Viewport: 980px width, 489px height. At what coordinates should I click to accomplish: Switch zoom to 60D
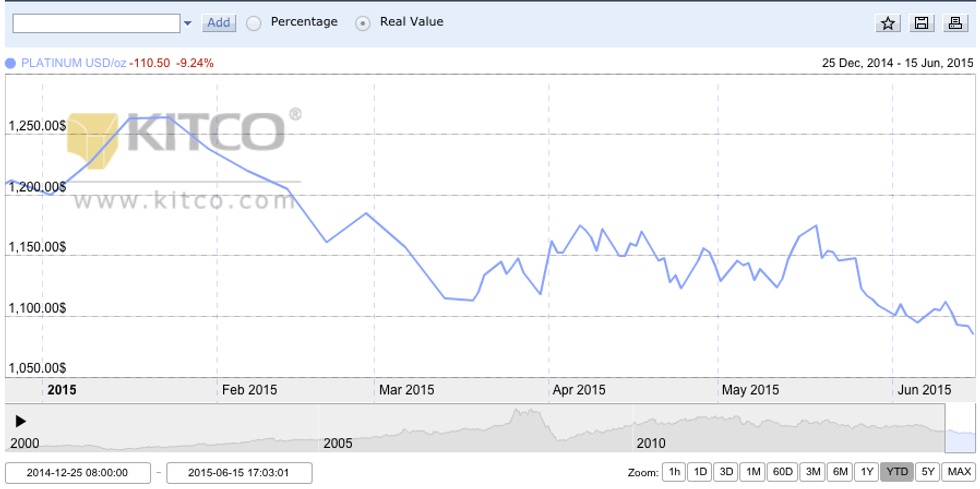782,472
